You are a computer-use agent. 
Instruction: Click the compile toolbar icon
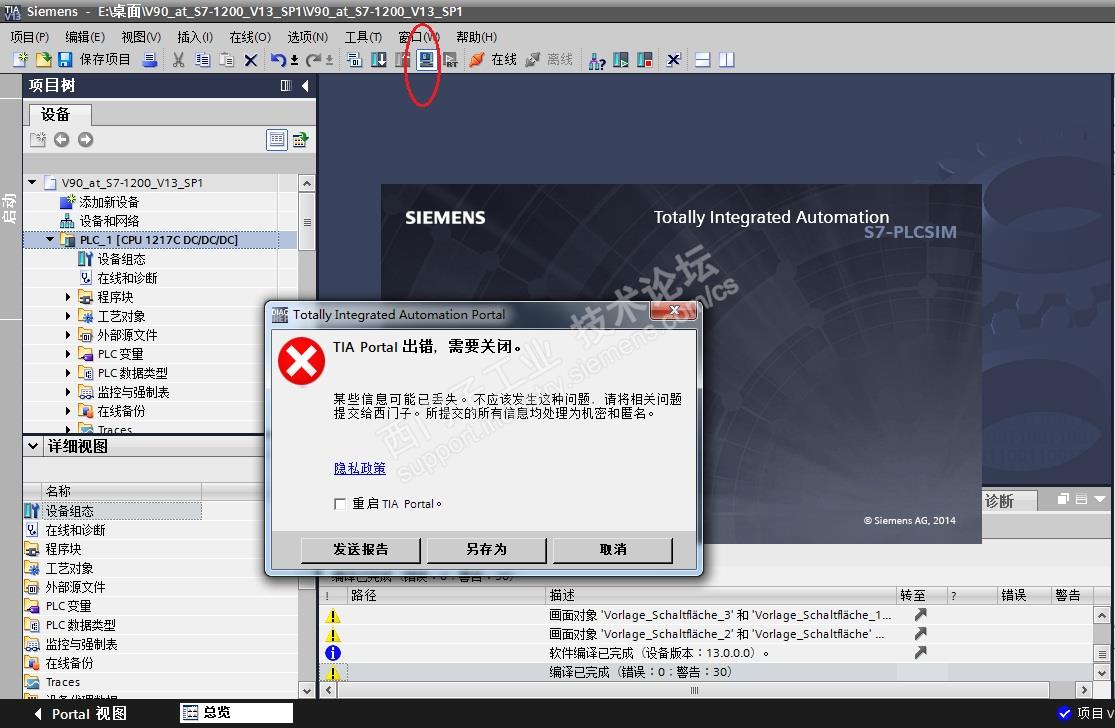354,60
